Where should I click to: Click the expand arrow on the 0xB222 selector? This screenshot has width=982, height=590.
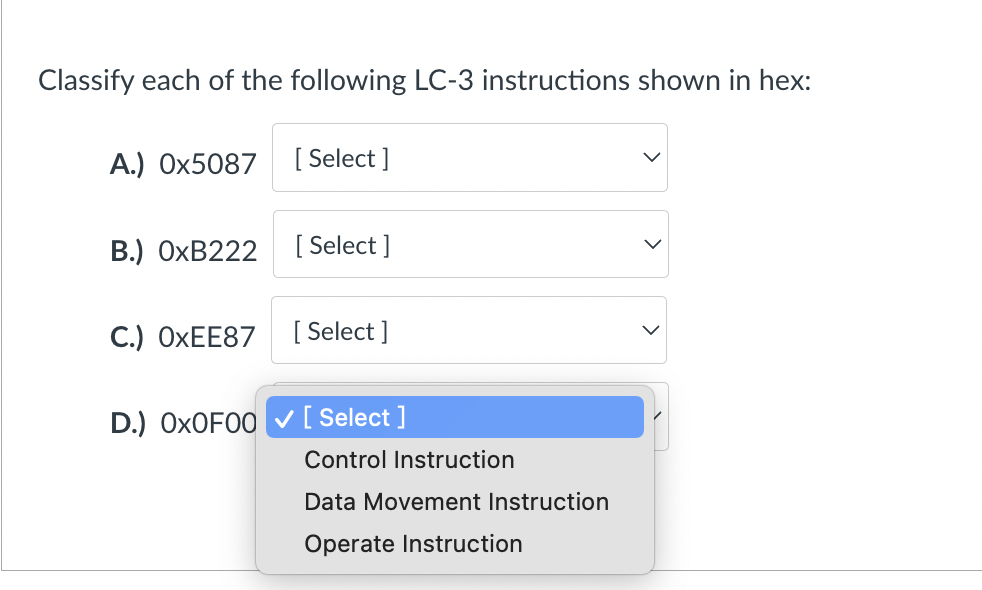[x=651, y=243]
